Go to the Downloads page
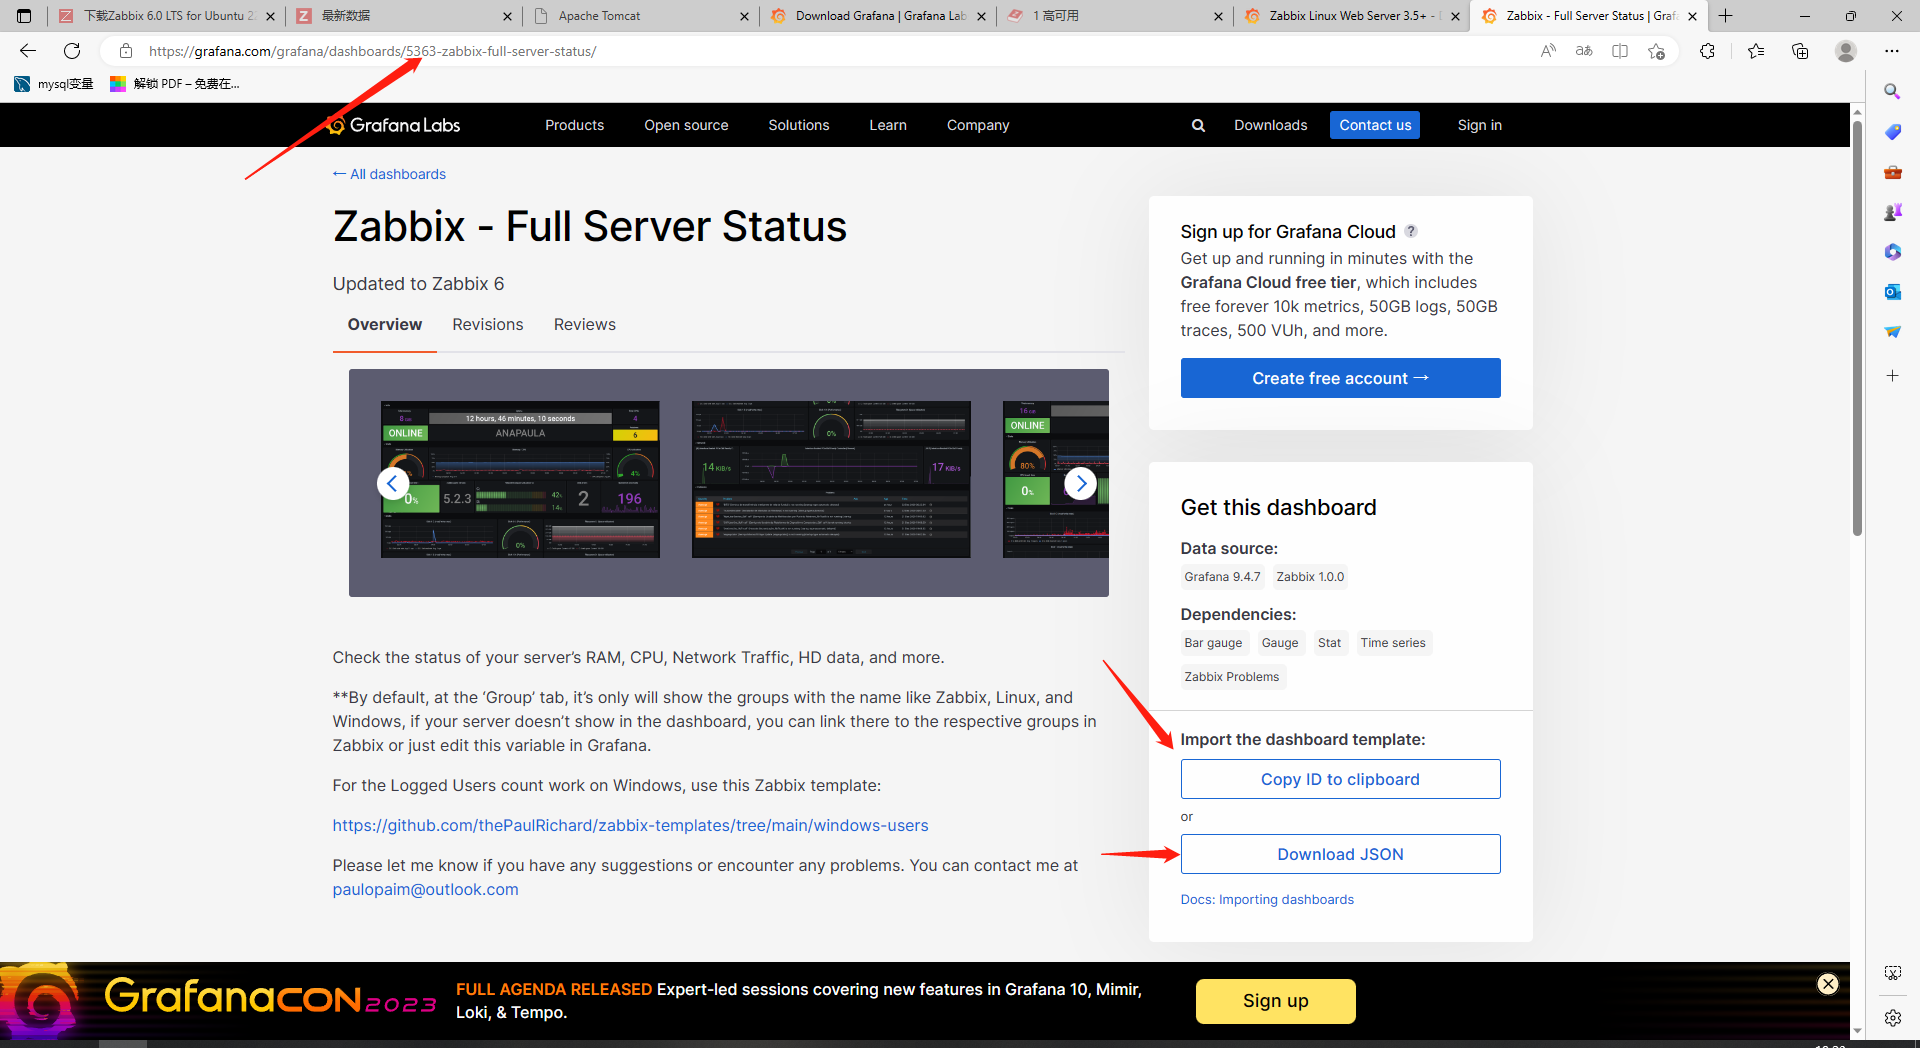 tap(1271, 125)
